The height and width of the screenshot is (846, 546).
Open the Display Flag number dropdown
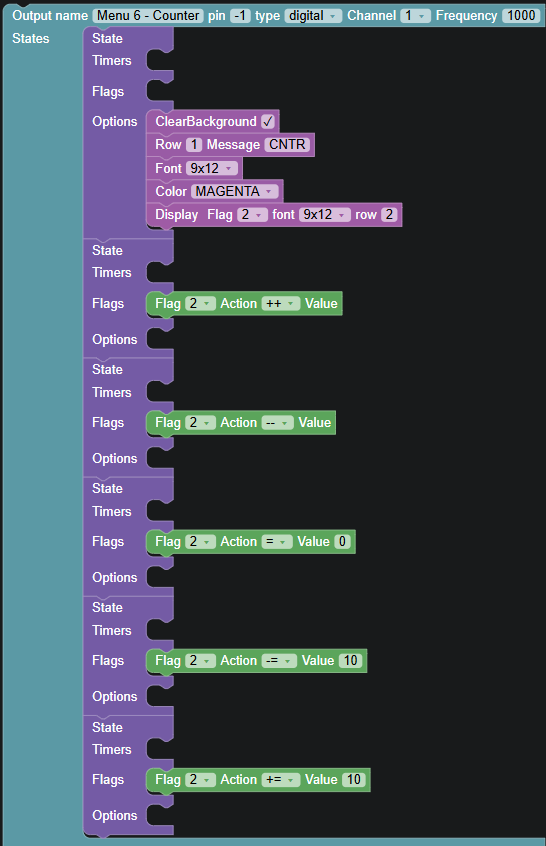click(x=252, y=215)
